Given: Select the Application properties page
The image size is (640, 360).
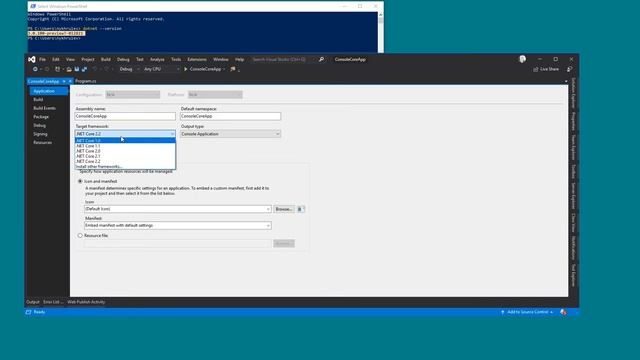Looking at the screenshot, I should [49, 91].
